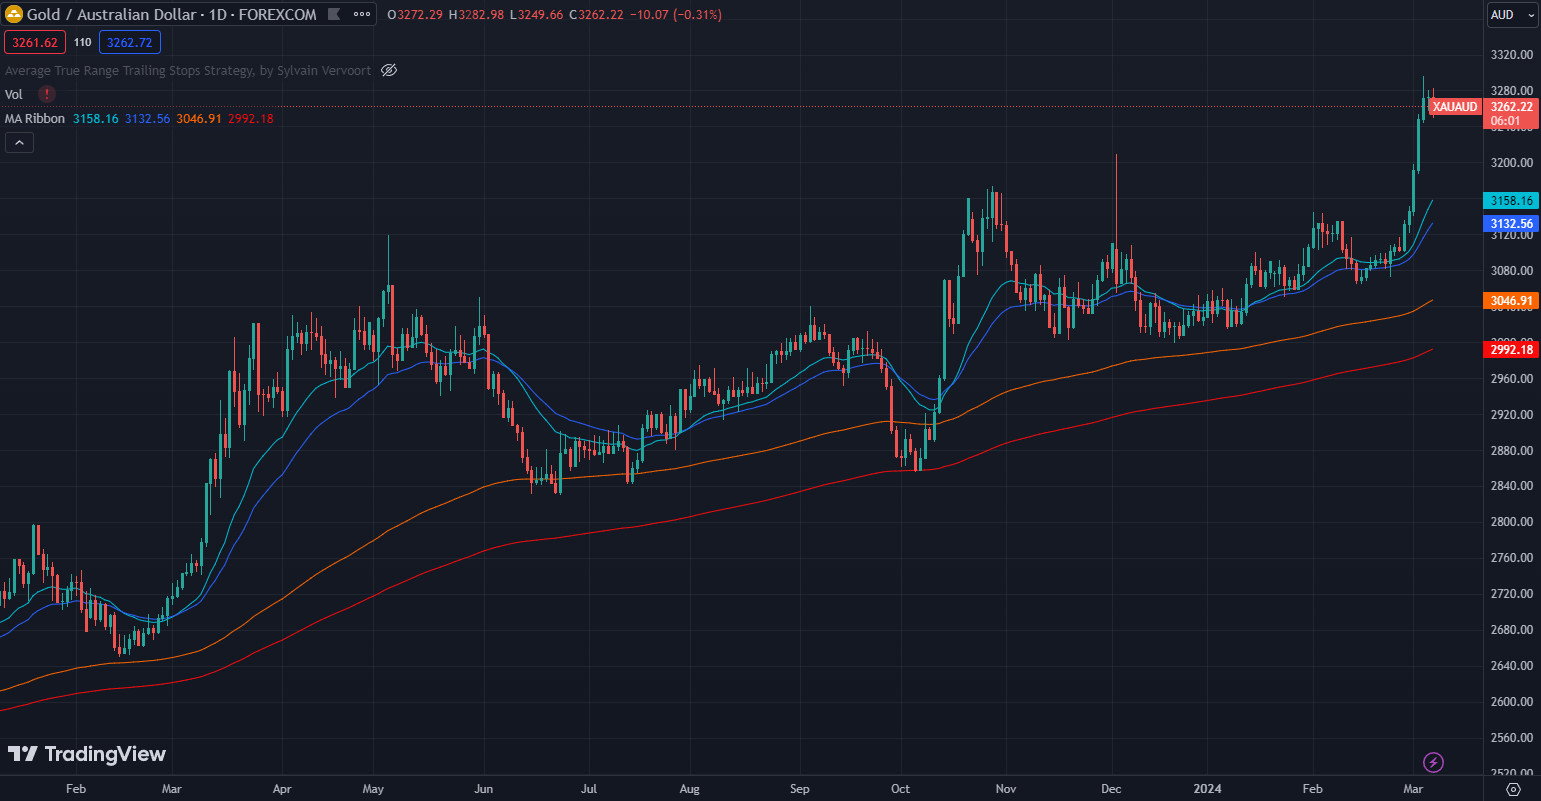This screenshot has height=801, width=1541.
Task: Click the purple lightning bolt icon
Action: coord(1433,762)
